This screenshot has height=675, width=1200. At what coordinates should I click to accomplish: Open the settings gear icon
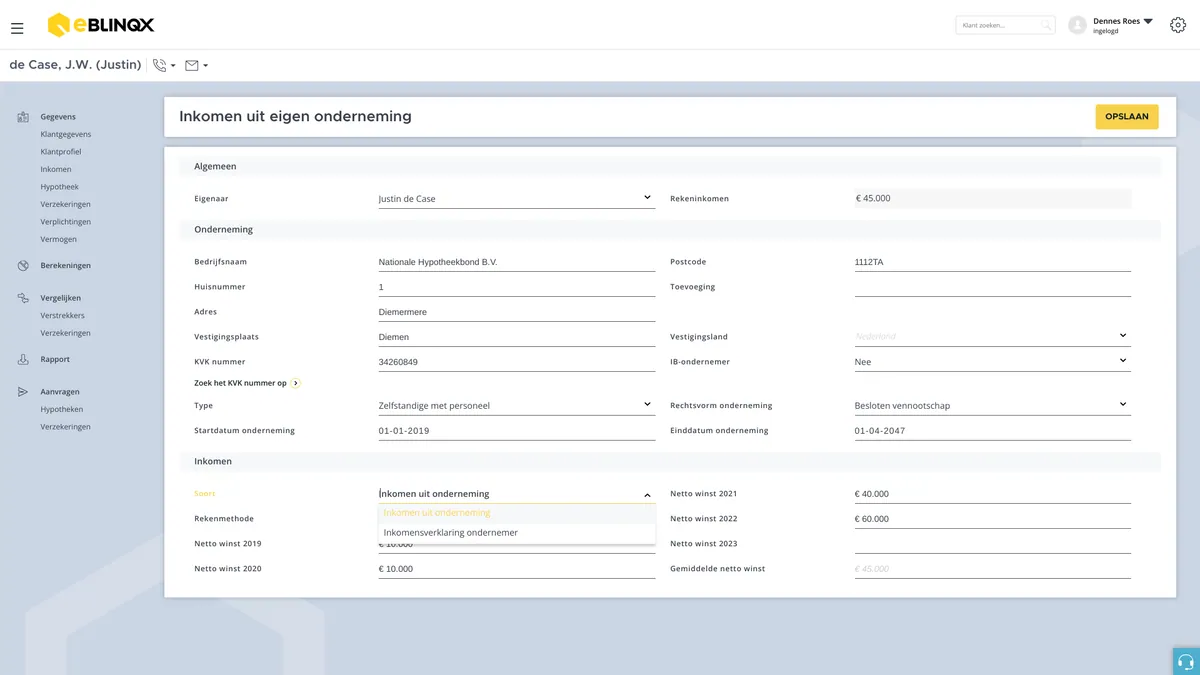[x=1177, y=25]
